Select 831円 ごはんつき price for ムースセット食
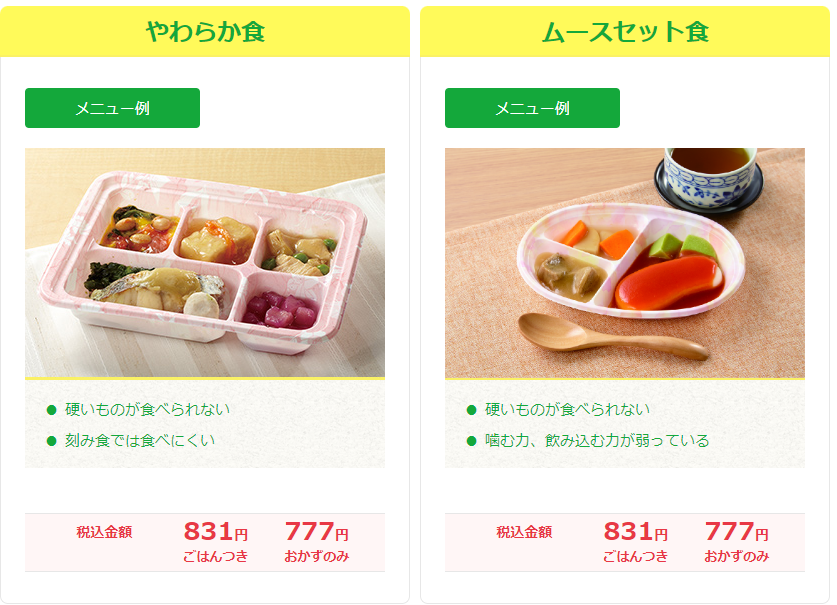The image size is (837, 605). [x=636, y=541]
